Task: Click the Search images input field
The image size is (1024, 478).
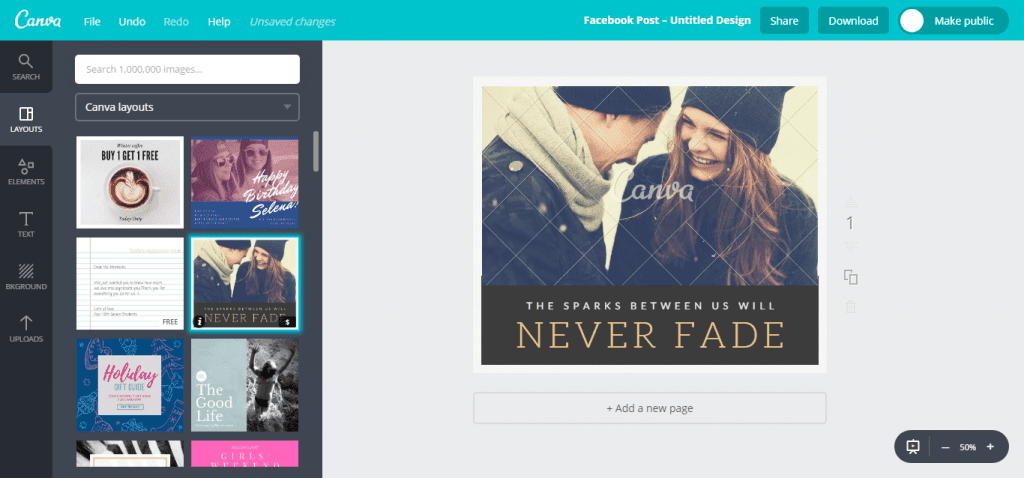Action: tap(187, 69)
